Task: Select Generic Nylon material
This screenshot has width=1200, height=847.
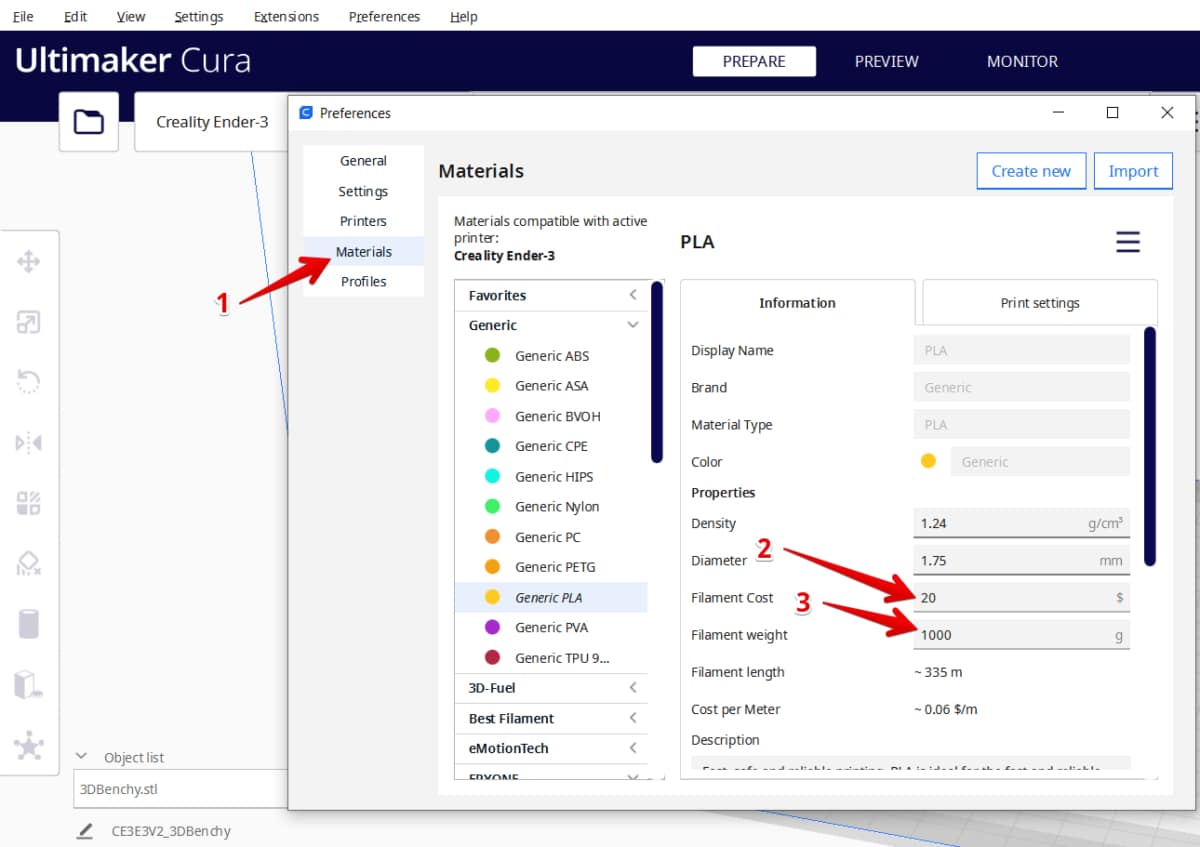Action: [551, 507]
